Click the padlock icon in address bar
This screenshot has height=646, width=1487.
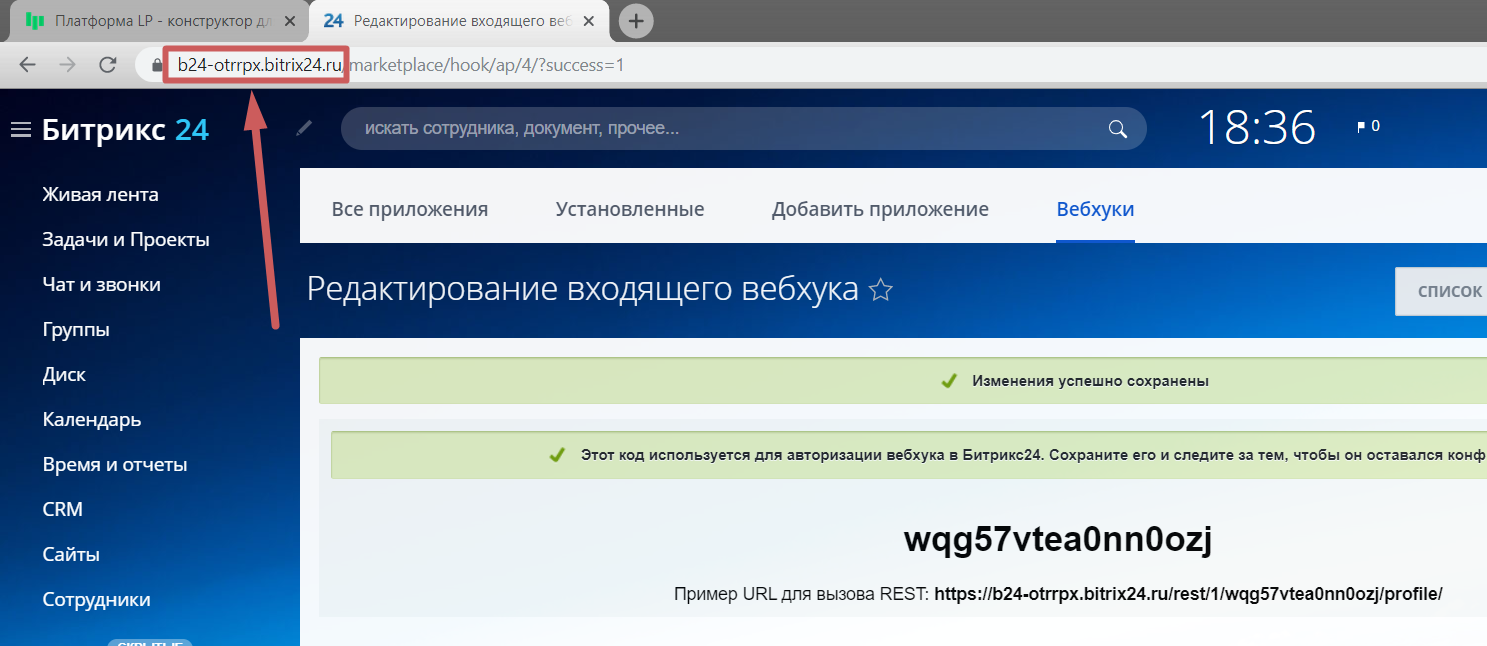(x=156, y=65)
